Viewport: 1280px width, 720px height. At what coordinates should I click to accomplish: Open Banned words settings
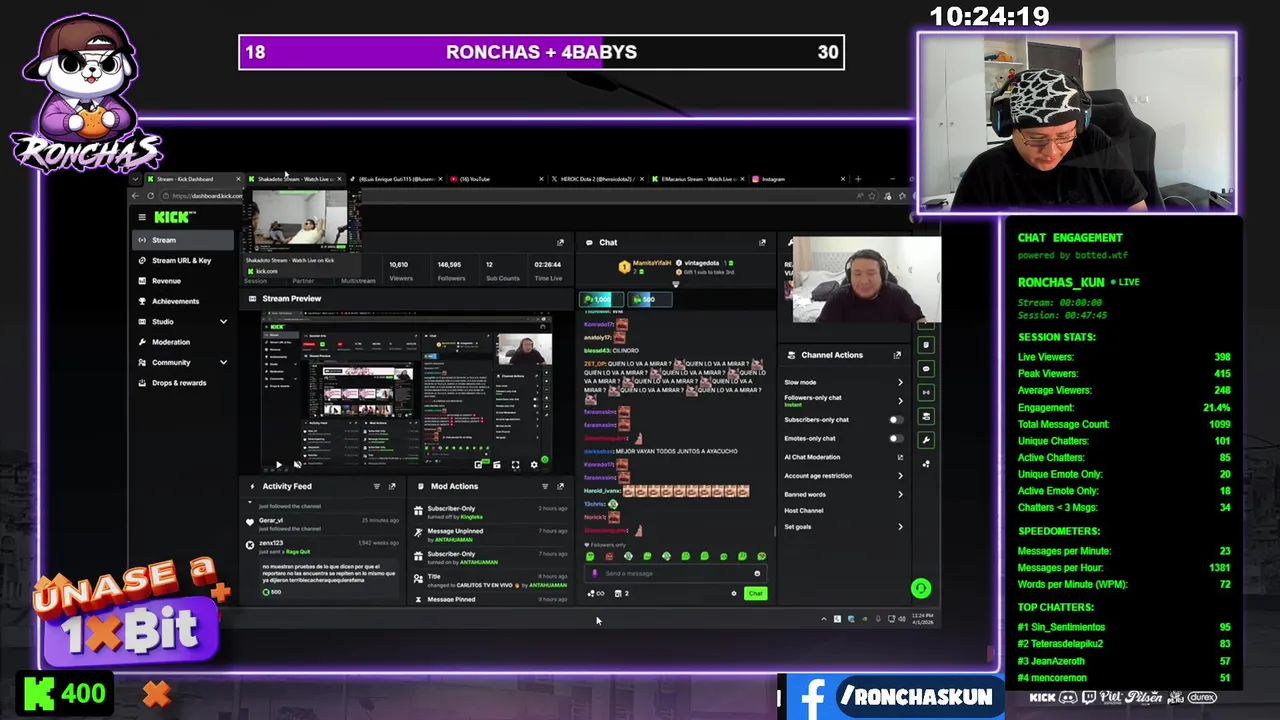[843, 494]
